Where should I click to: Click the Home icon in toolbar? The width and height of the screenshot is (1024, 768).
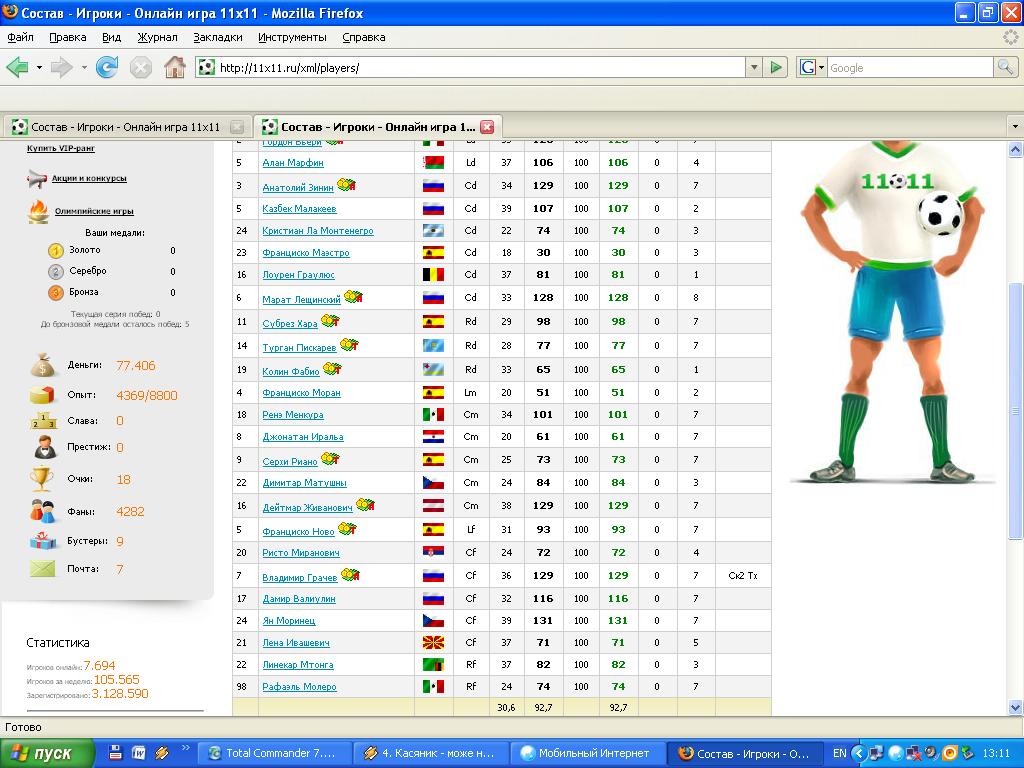(x=174, y=68)
